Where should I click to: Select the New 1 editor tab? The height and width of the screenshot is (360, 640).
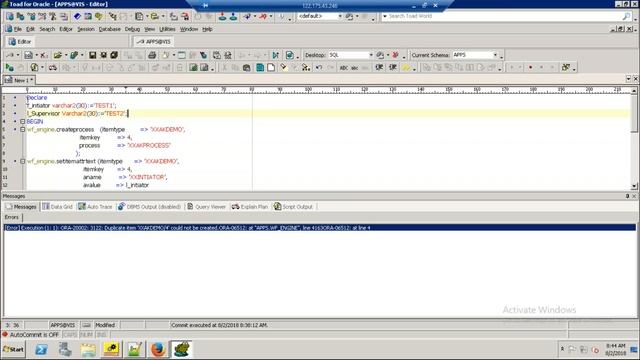point(18,80)
